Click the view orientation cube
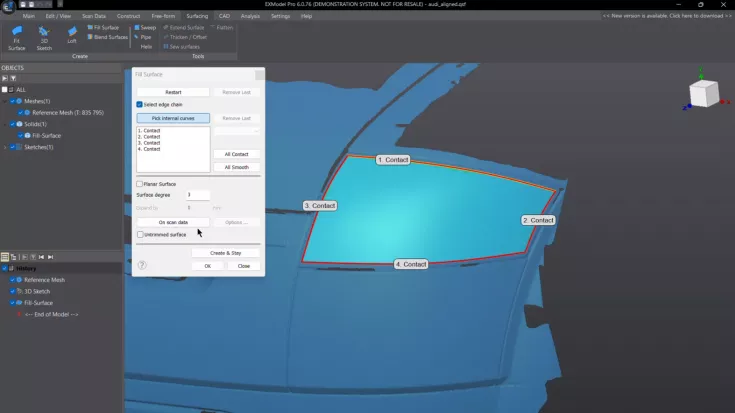 tap(702, 93)
